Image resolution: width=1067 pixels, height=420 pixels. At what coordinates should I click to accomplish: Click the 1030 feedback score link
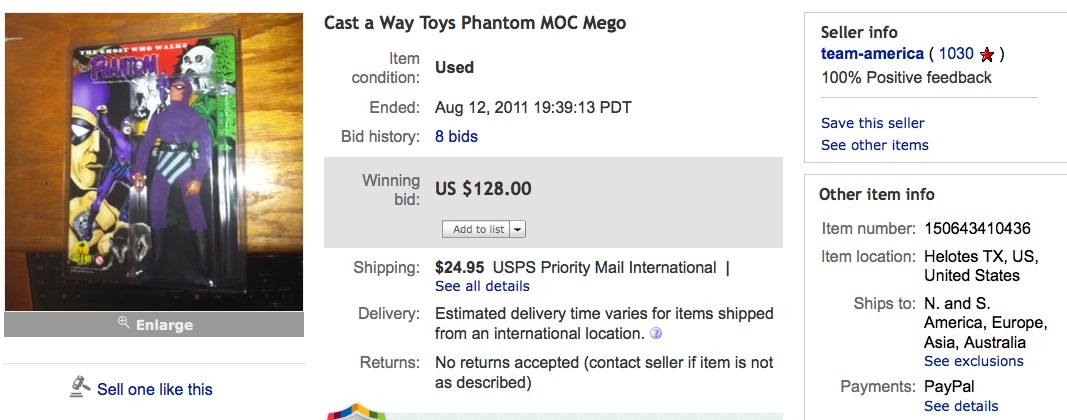coord(956,54)
